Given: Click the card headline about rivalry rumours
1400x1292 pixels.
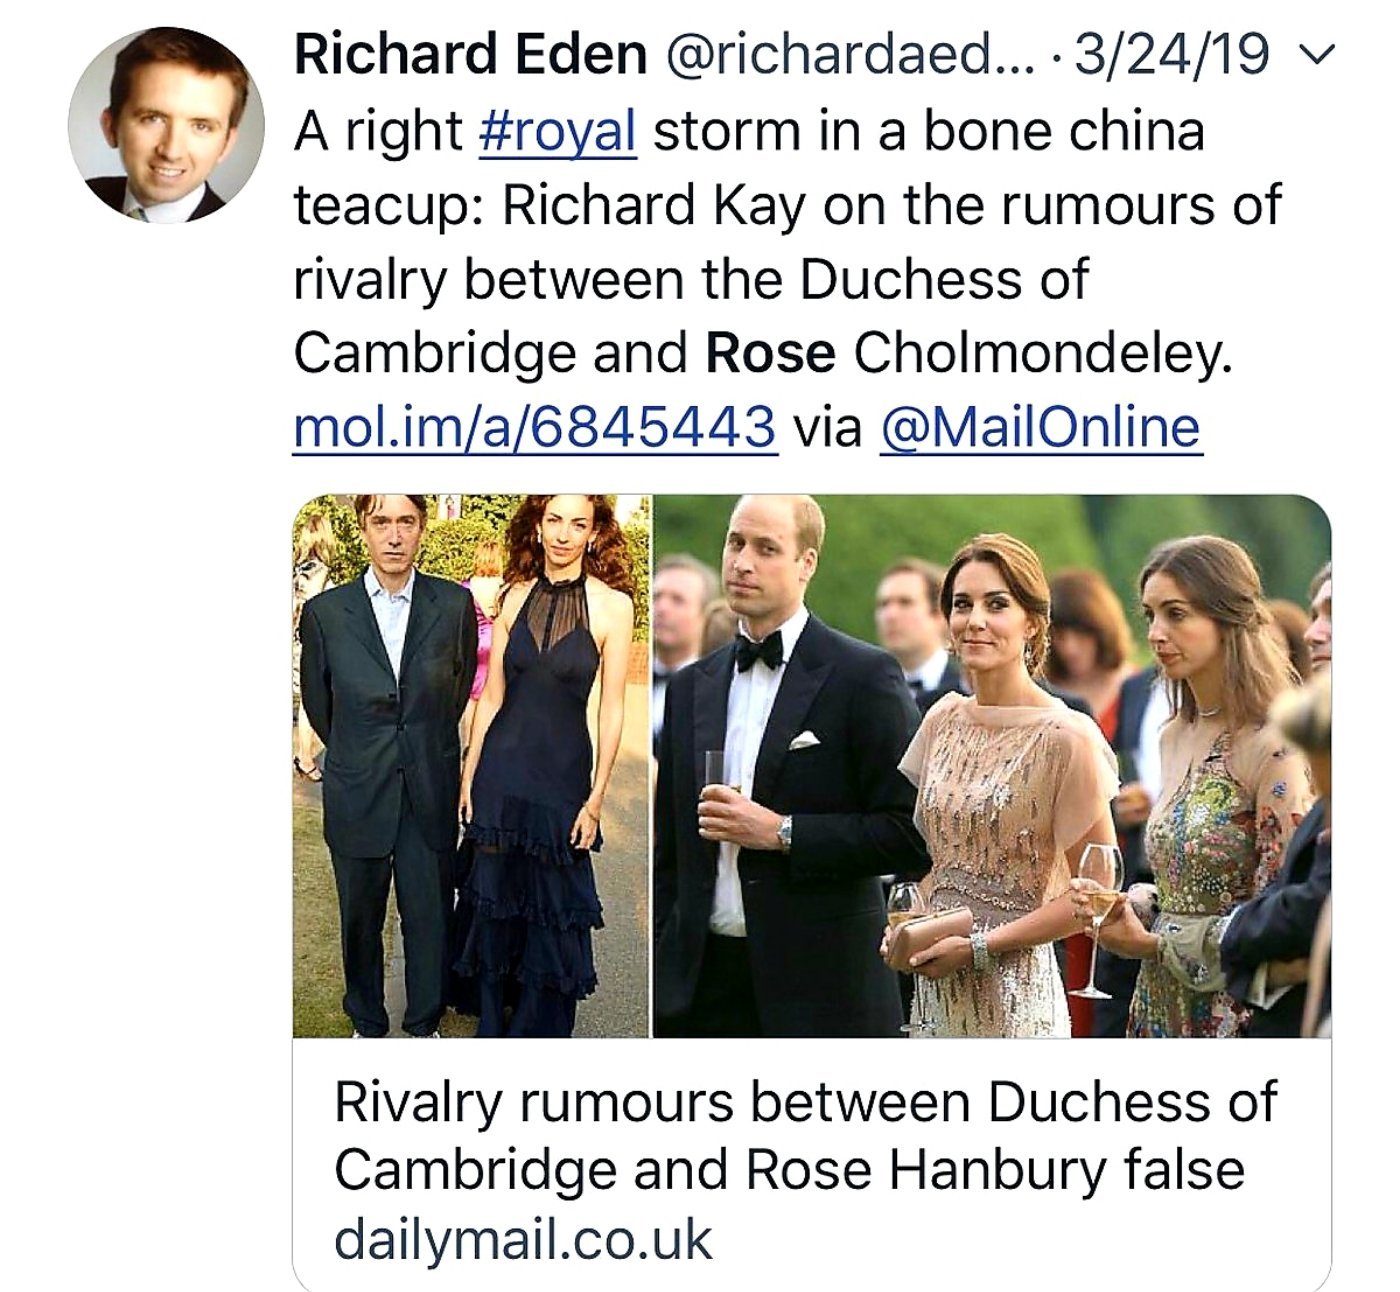Looking at the screenshot, I should coord(803,1135).
